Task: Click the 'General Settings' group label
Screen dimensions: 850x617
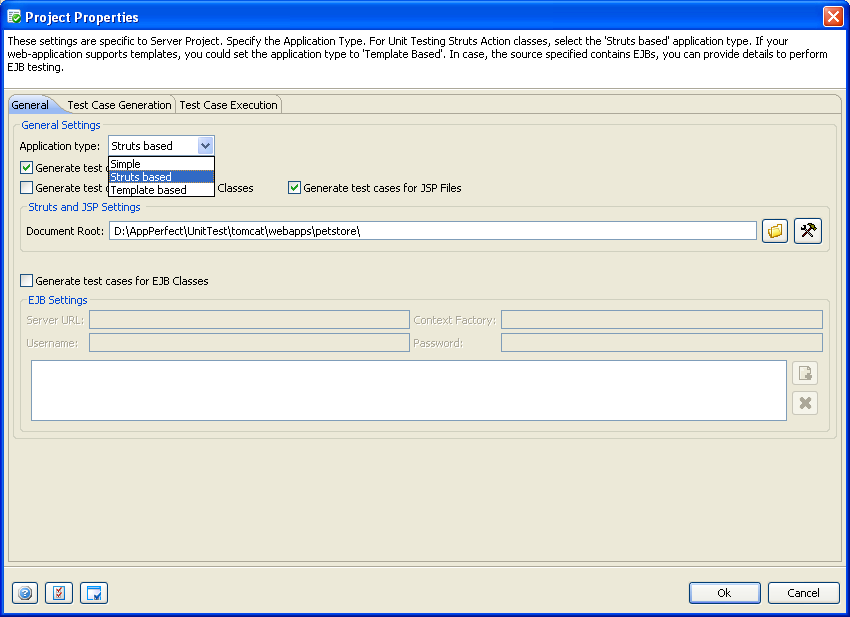Action: (x=61, y=125)
